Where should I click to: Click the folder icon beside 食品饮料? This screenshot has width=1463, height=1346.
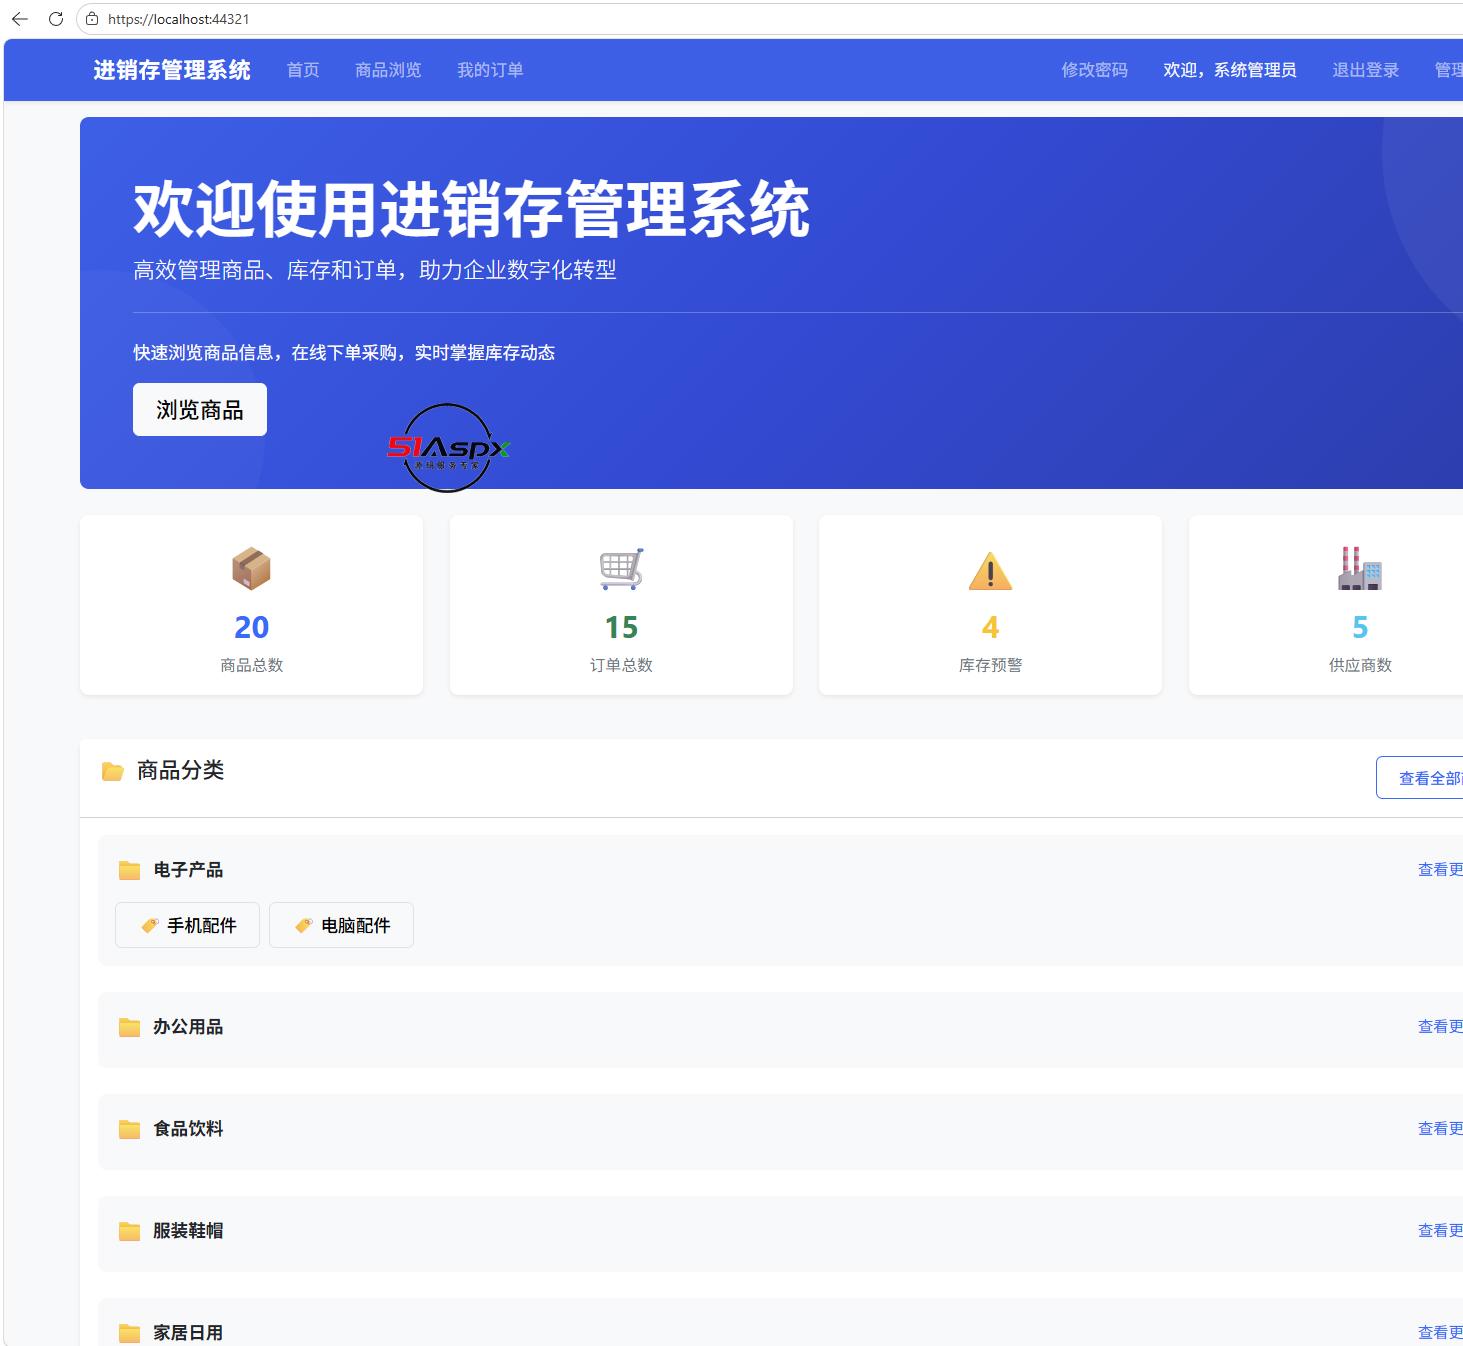click(129, 1129)
